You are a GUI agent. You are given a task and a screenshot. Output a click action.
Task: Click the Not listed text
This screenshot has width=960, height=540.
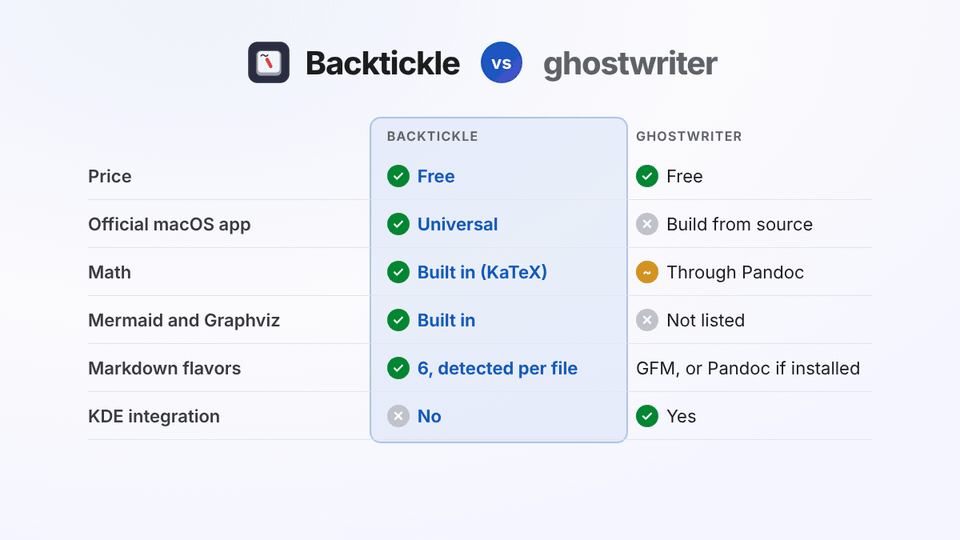click(x=706, y=320)
